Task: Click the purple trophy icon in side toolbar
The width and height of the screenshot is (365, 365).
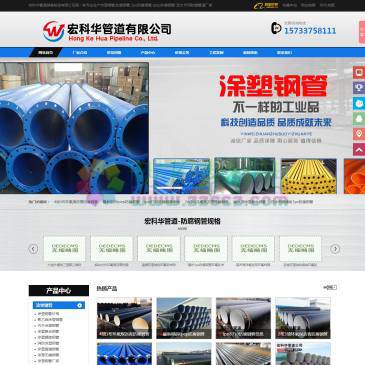Action: tap(359, 88)
